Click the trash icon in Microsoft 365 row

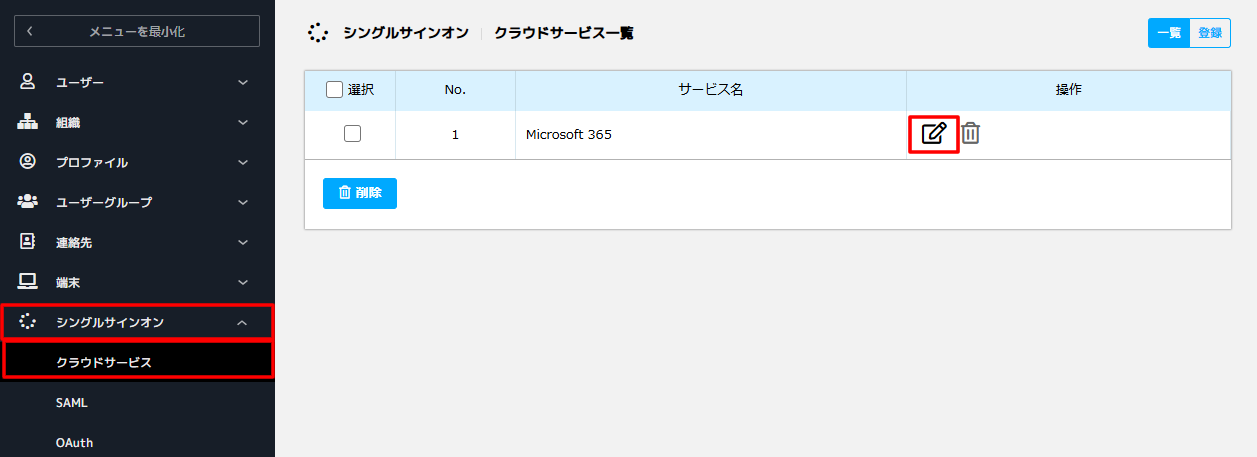(970, 133)
